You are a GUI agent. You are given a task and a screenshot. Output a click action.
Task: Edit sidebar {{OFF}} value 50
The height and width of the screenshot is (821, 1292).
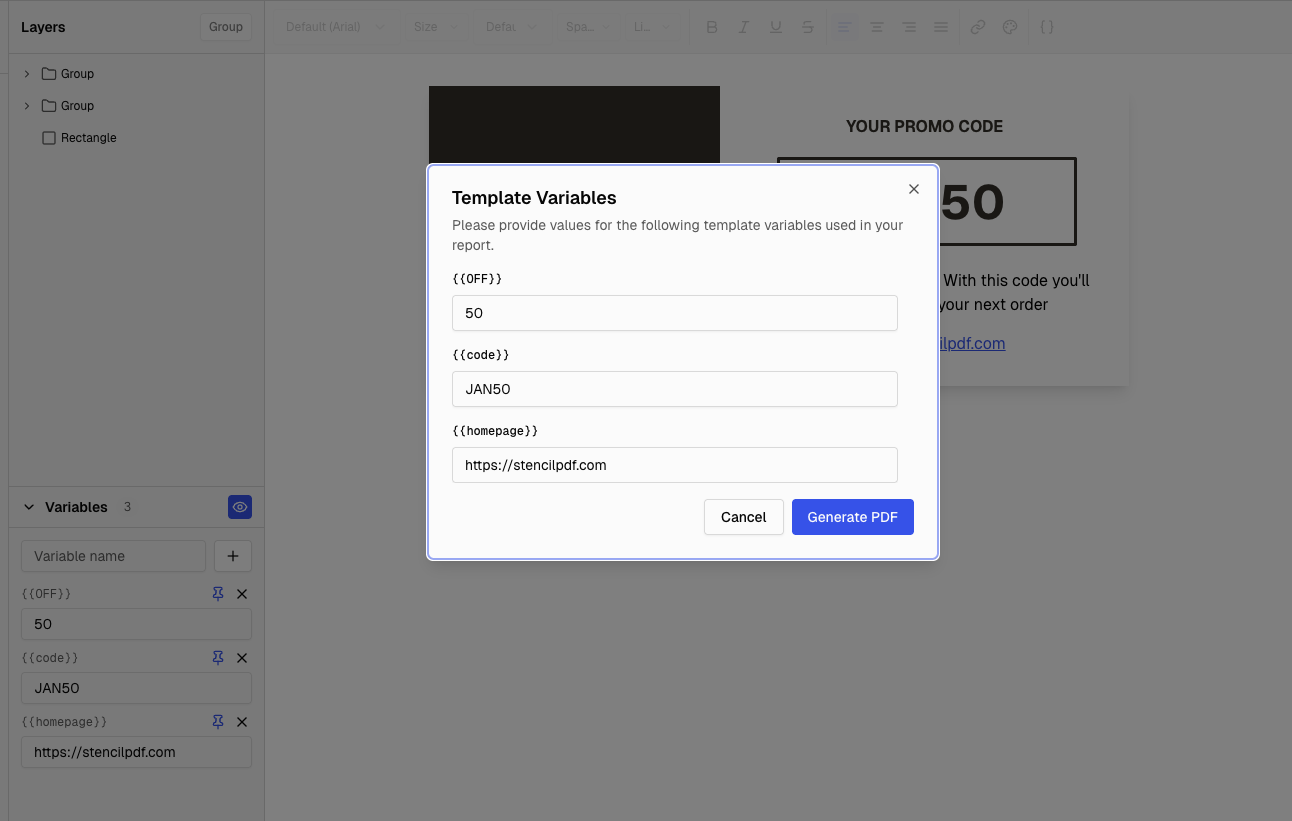click(136, 624)
